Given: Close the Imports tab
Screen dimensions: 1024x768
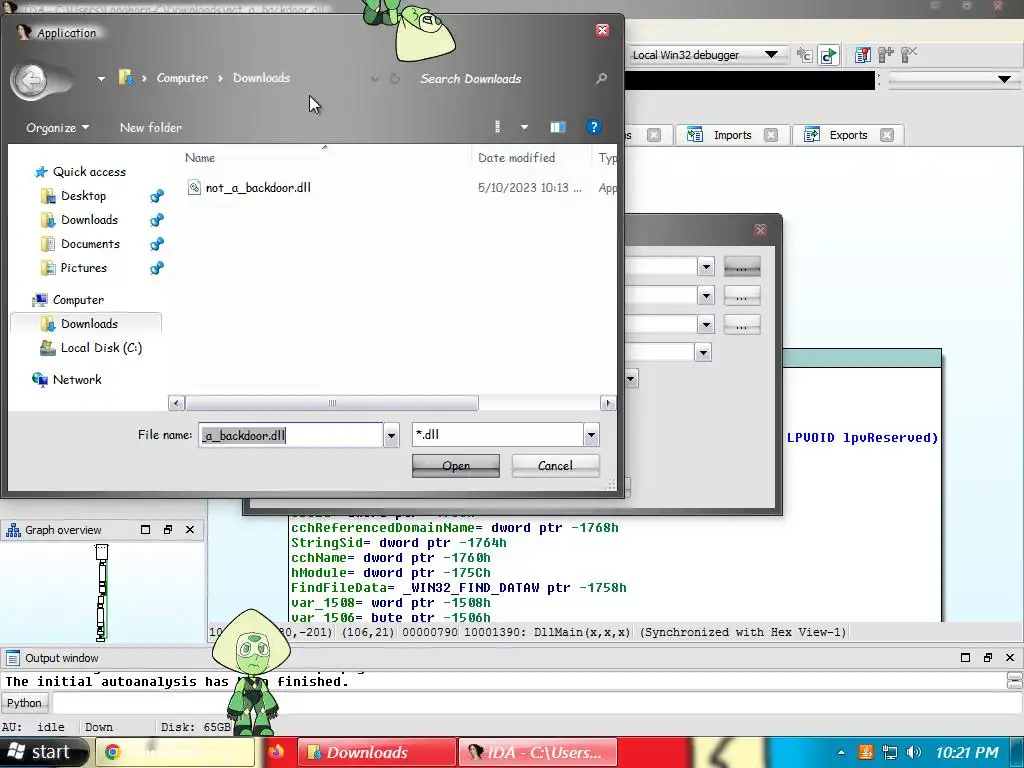Looking at the screenshot, I should click(771, 135).
